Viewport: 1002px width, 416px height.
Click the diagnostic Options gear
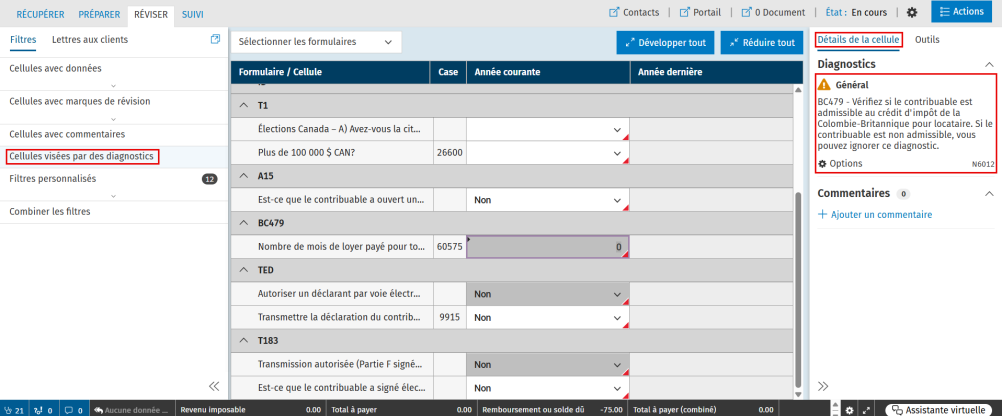pyautogui.click(x=823, y=163)
